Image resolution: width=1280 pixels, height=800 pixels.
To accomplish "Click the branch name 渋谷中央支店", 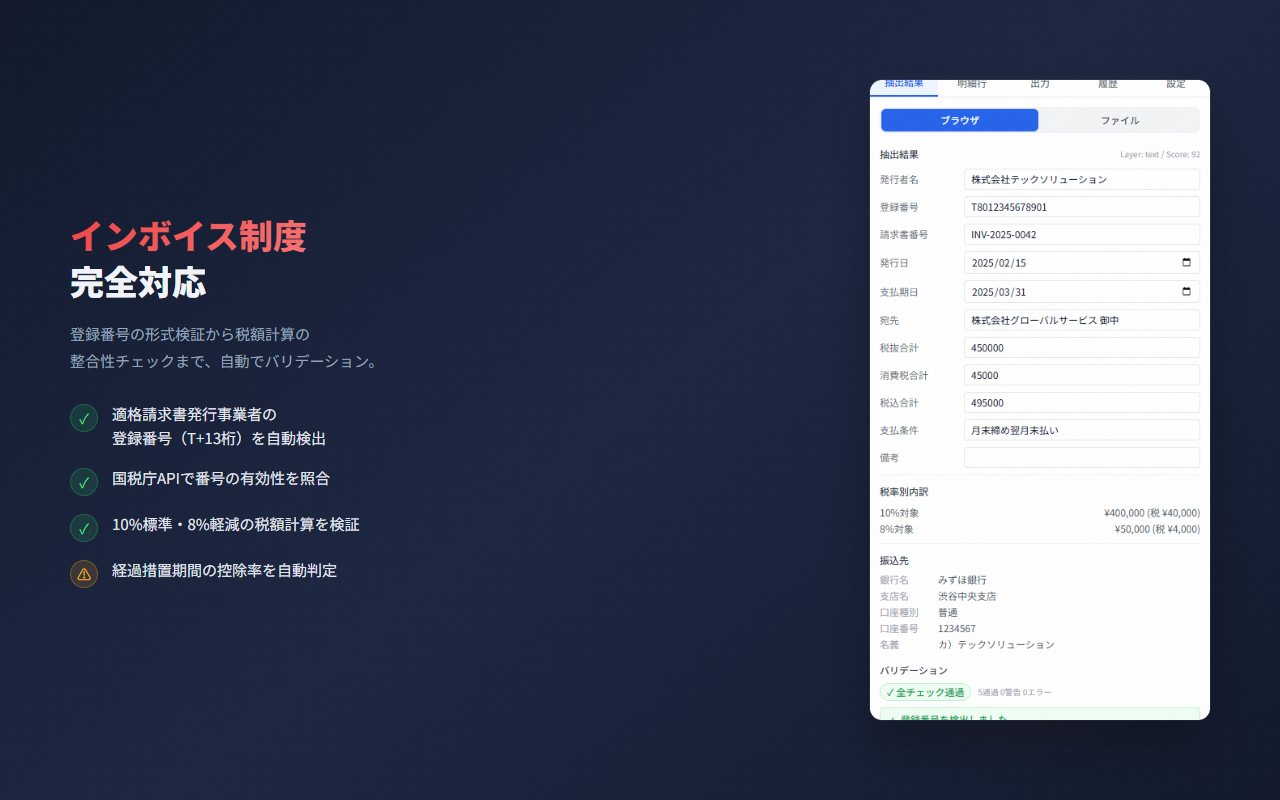I will pyautogui.click(x=967, y=596).
